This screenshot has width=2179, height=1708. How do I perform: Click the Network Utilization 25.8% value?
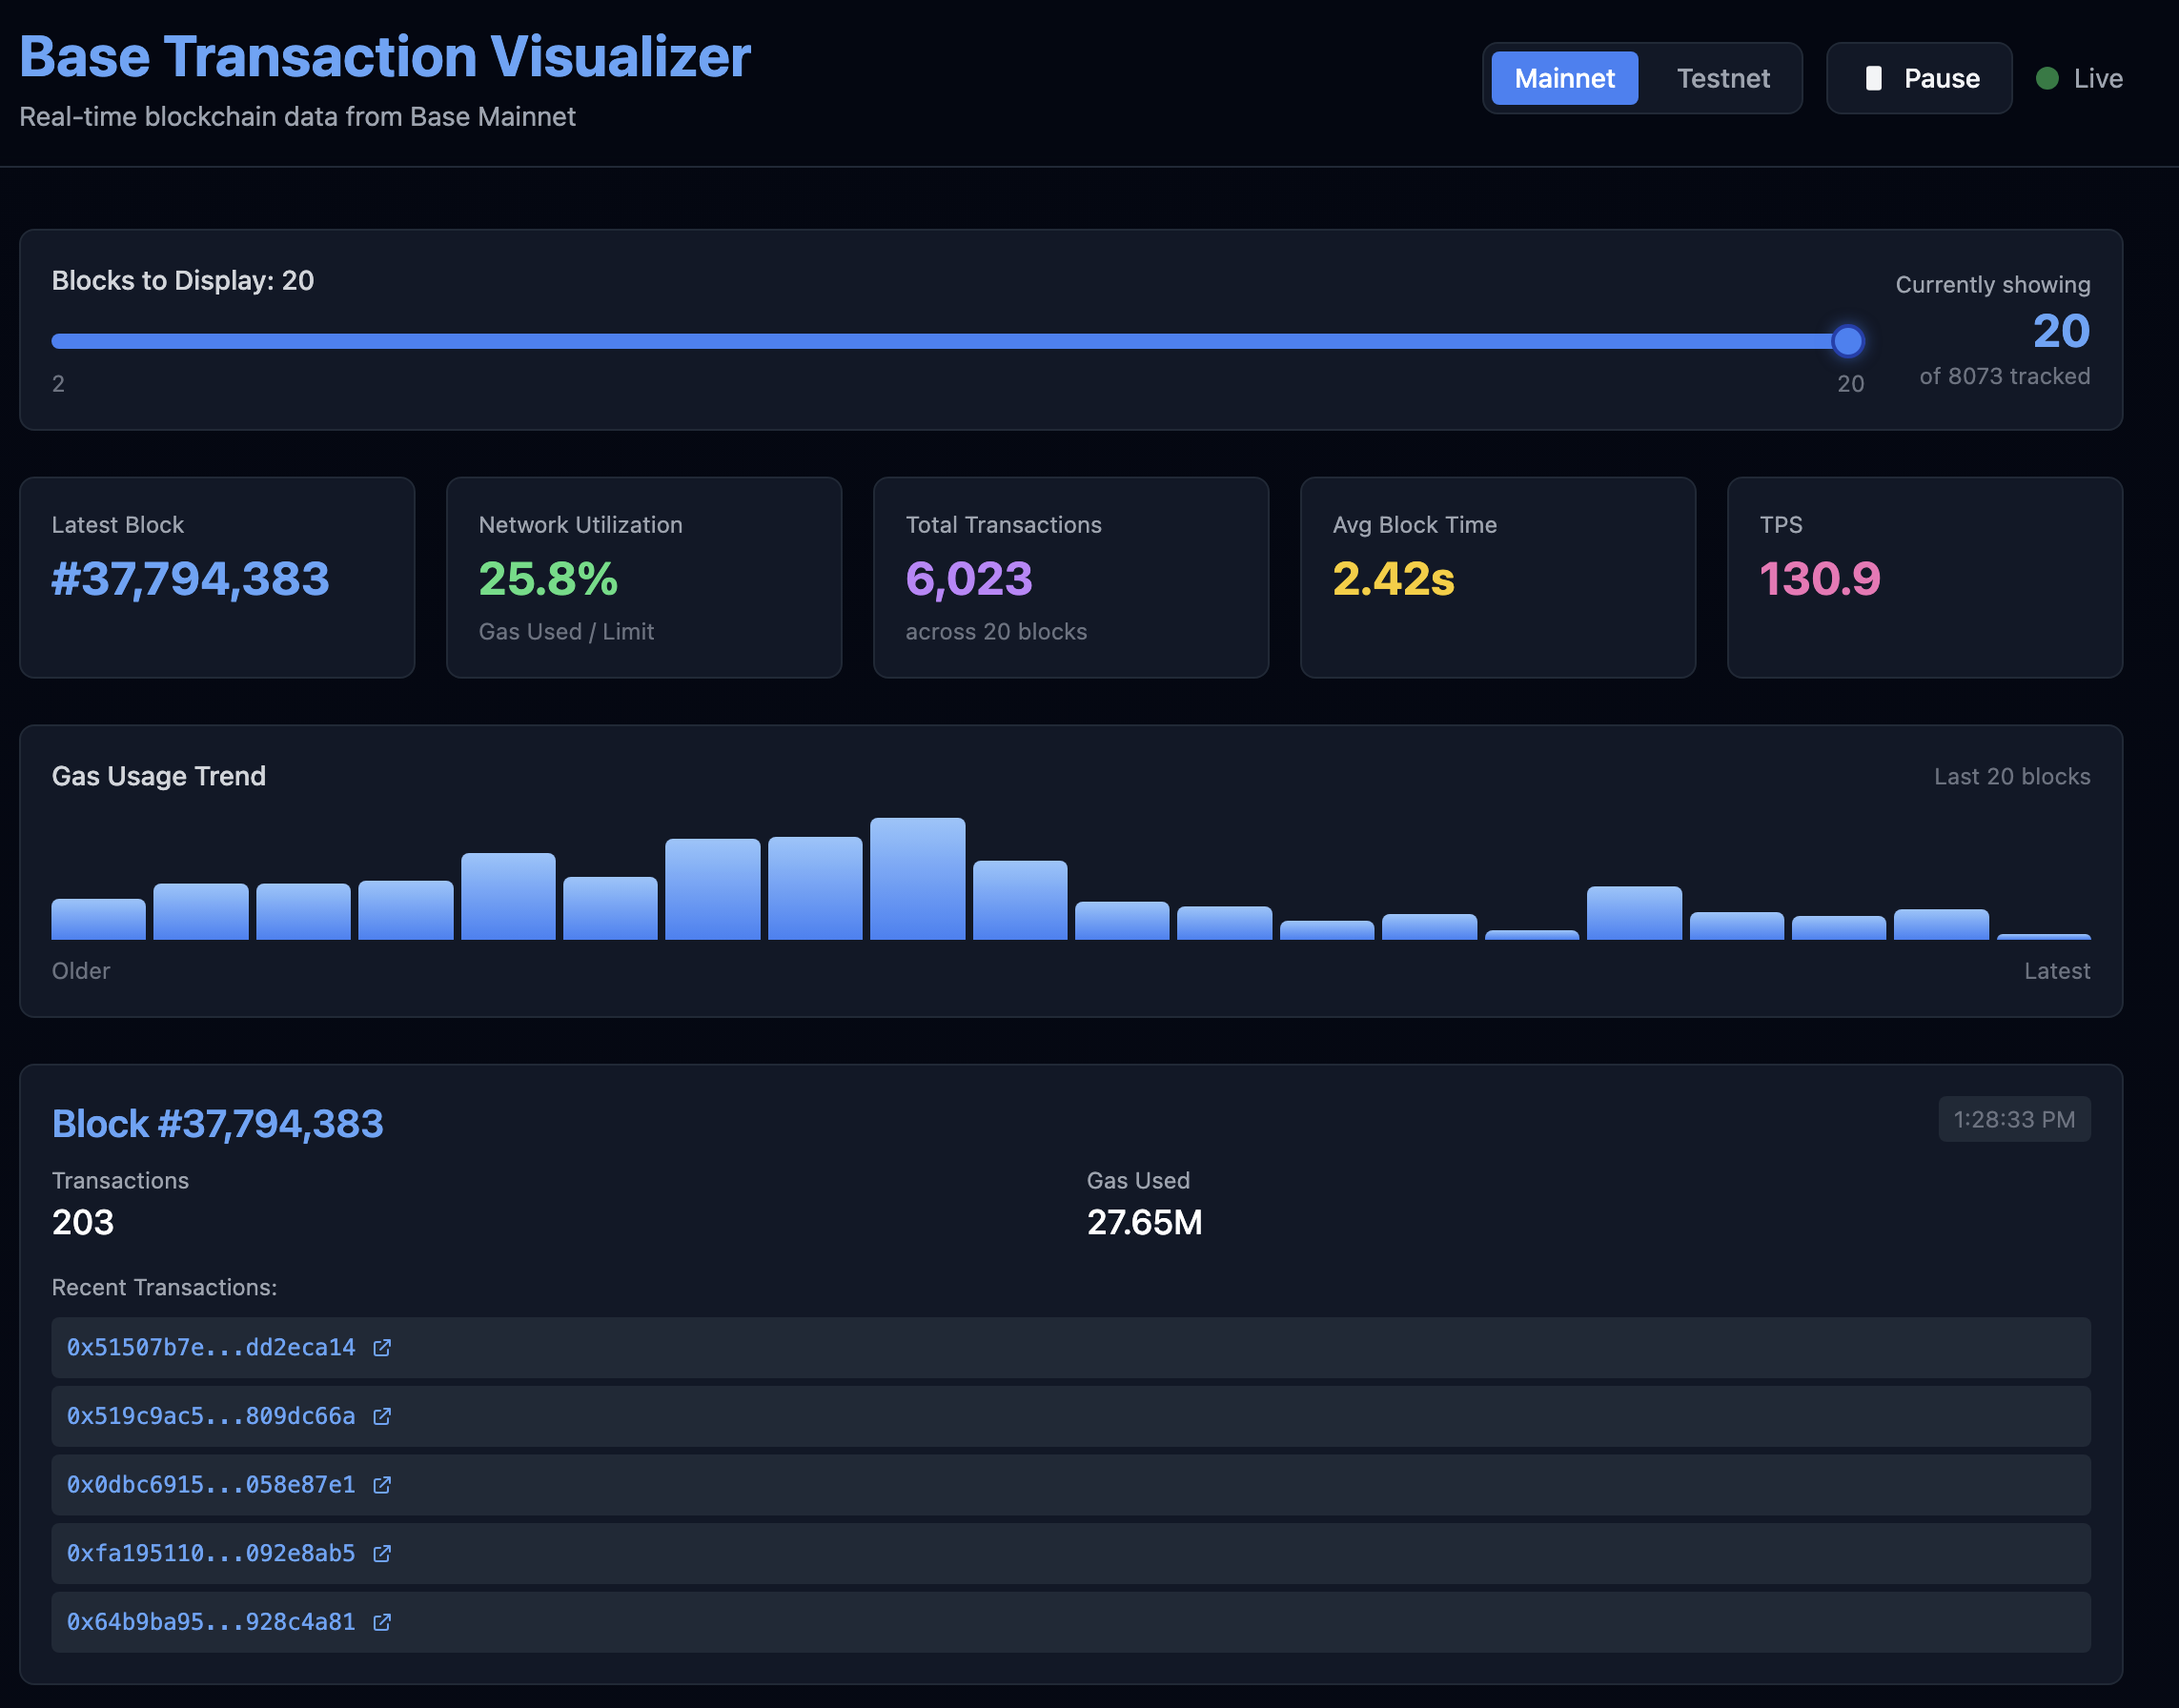548,579
